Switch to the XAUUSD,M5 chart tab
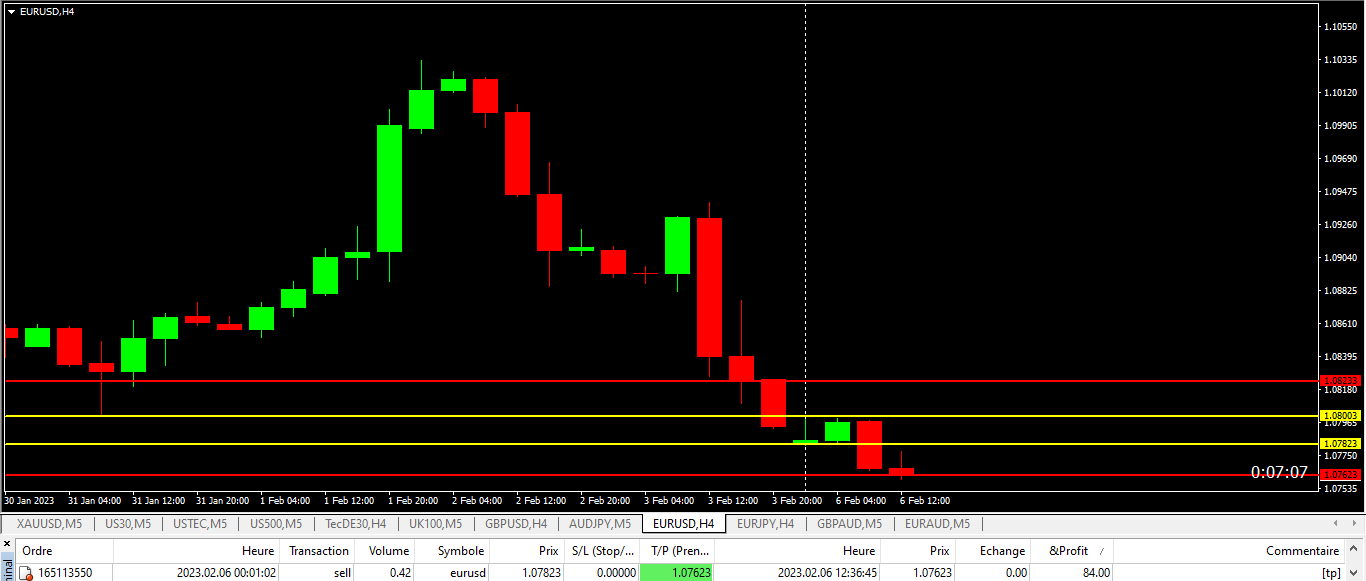Viewport: 1366px width, 581px height. click(49, 523)
